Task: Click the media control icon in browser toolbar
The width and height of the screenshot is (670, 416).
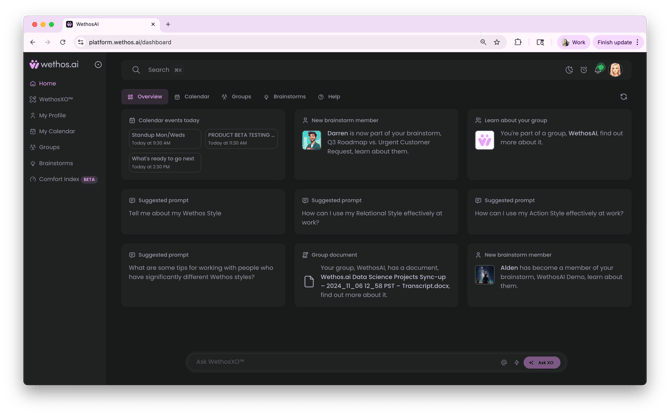Action: tap(540, 42)
